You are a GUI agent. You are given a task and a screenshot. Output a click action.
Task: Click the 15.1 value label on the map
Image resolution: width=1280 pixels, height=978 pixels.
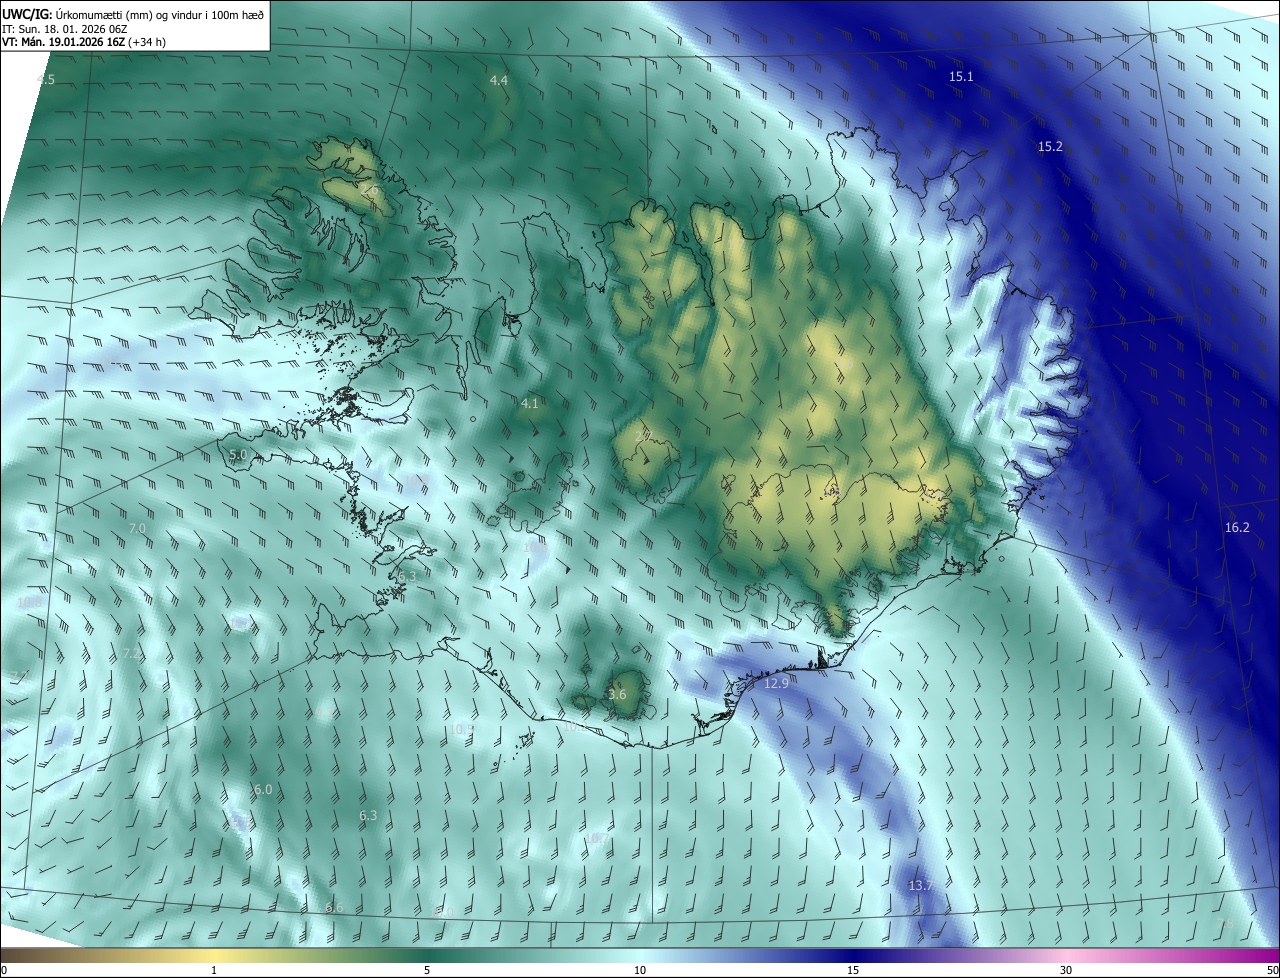tap(961, 76)
